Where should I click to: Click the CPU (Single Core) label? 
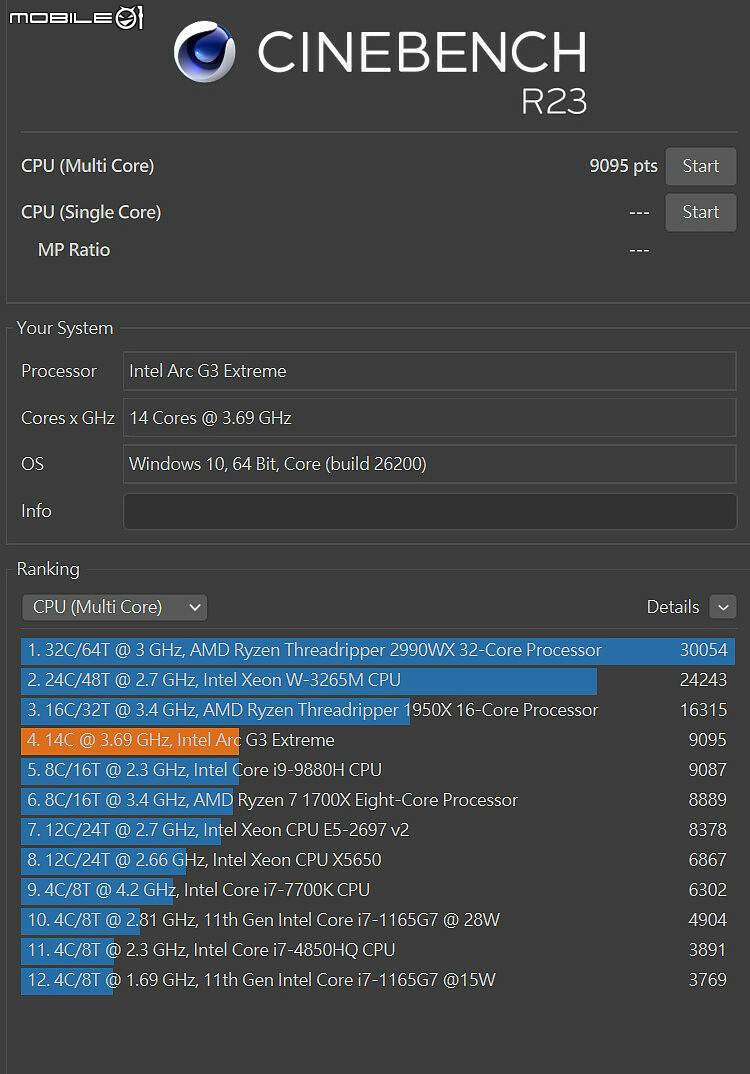(91, 212)
